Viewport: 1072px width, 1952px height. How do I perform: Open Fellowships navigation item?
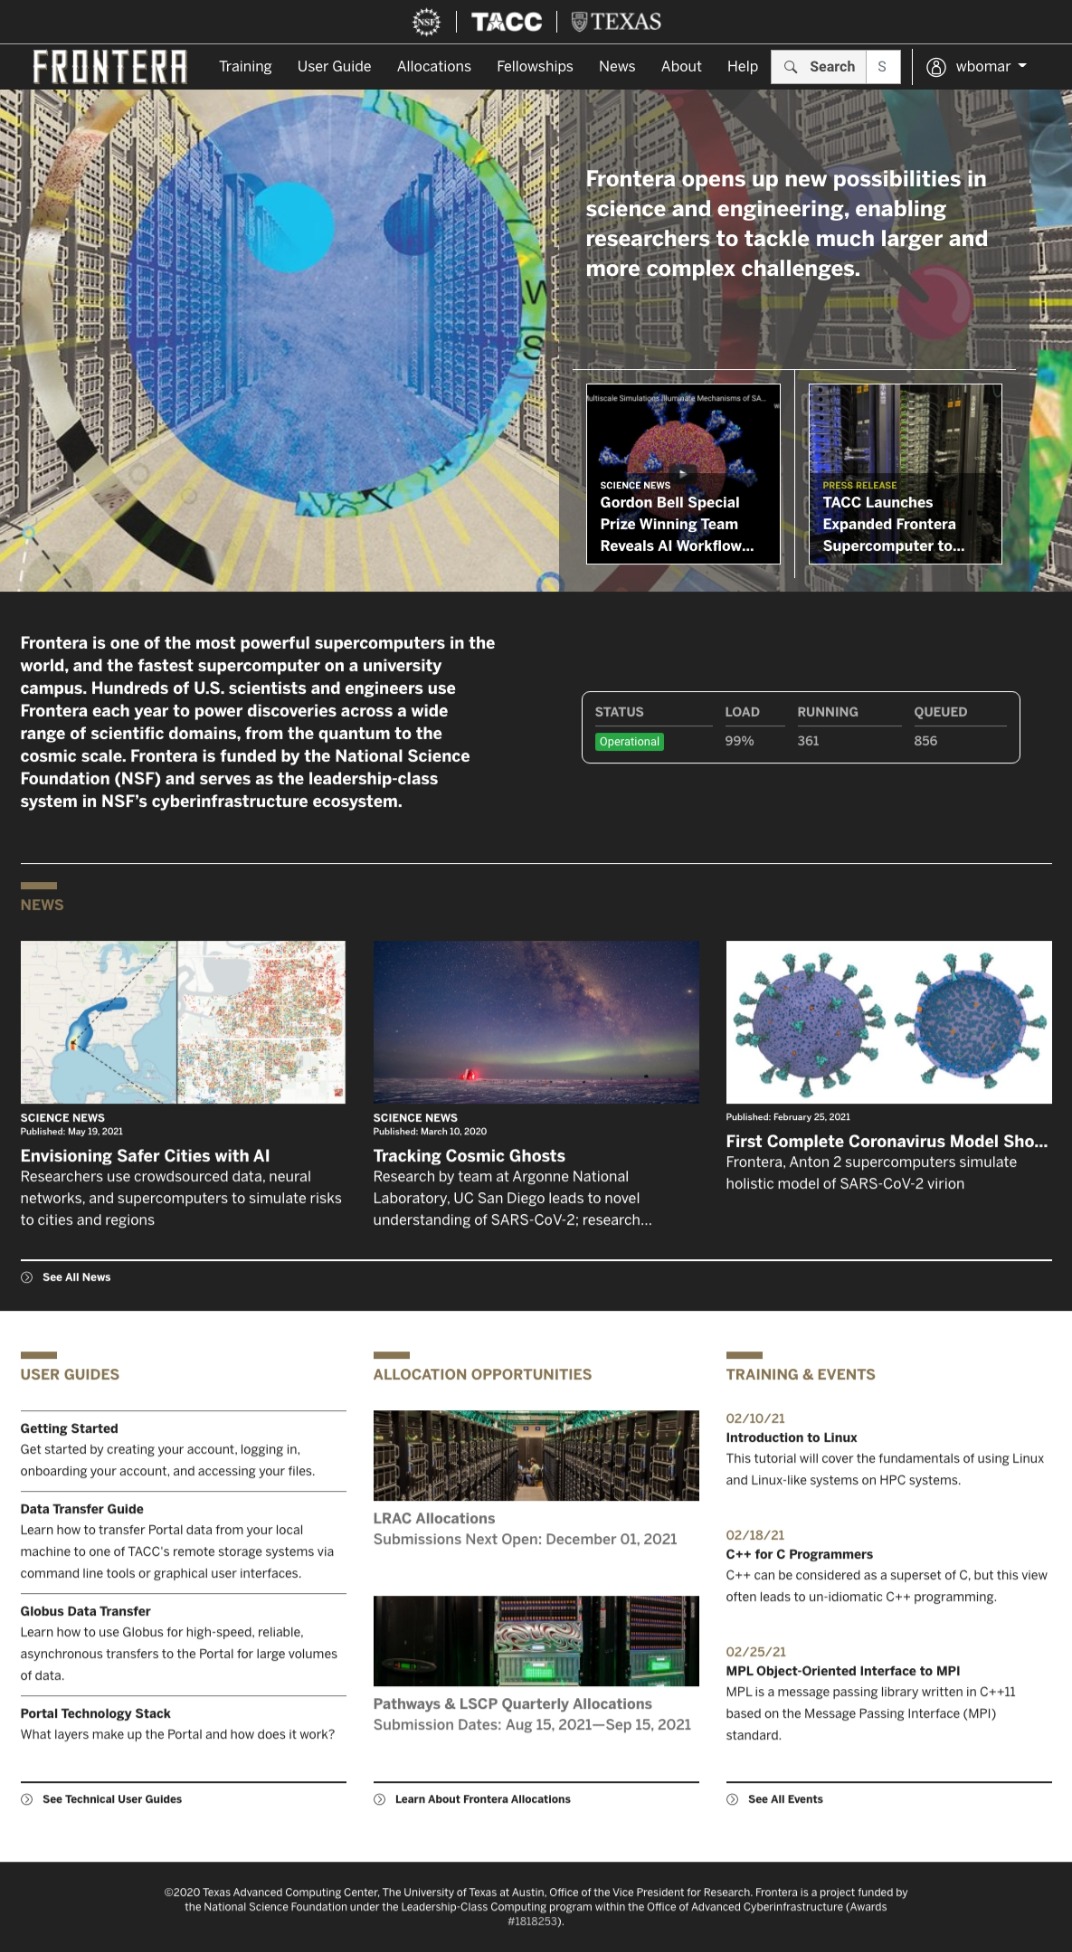pos(535,66)
